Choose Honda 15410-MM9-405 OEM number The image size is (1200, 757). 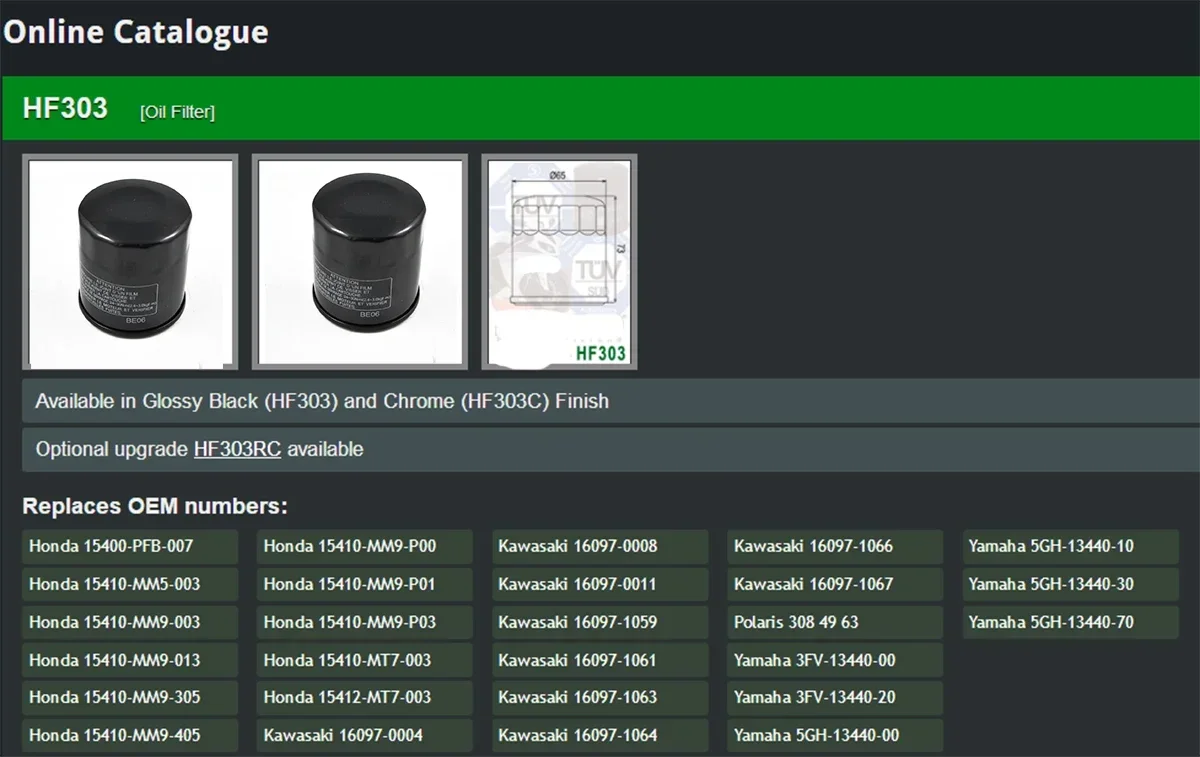[x=130, y=735]
